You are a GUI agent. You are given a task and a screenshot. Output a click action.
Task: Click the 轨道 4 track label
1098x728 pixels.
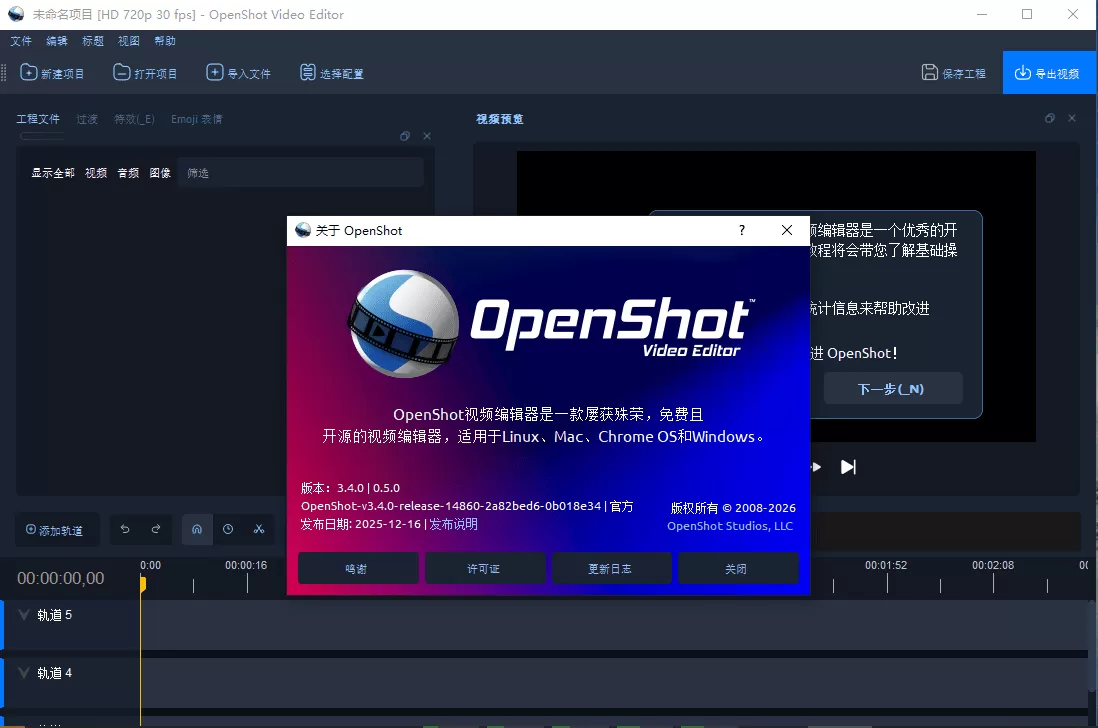coord(55,673)
